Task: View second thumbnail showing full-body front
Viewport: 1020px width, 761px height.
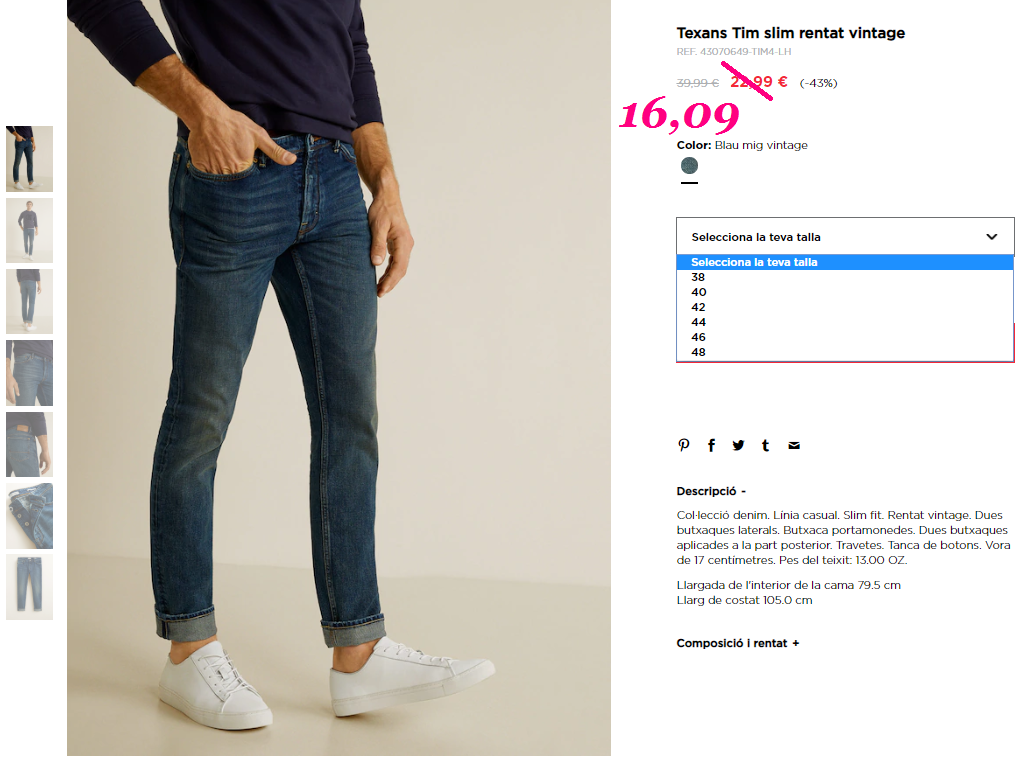Action: pyautogui.click(x=29, y=230)
